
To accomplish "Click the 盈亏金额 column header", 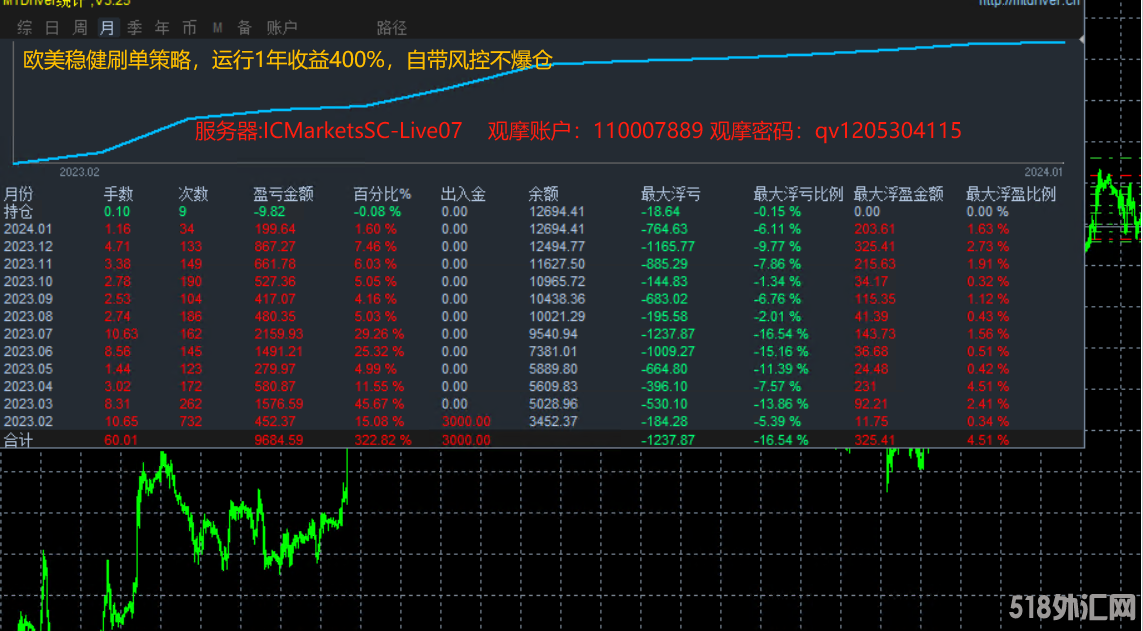I will 283,194.
